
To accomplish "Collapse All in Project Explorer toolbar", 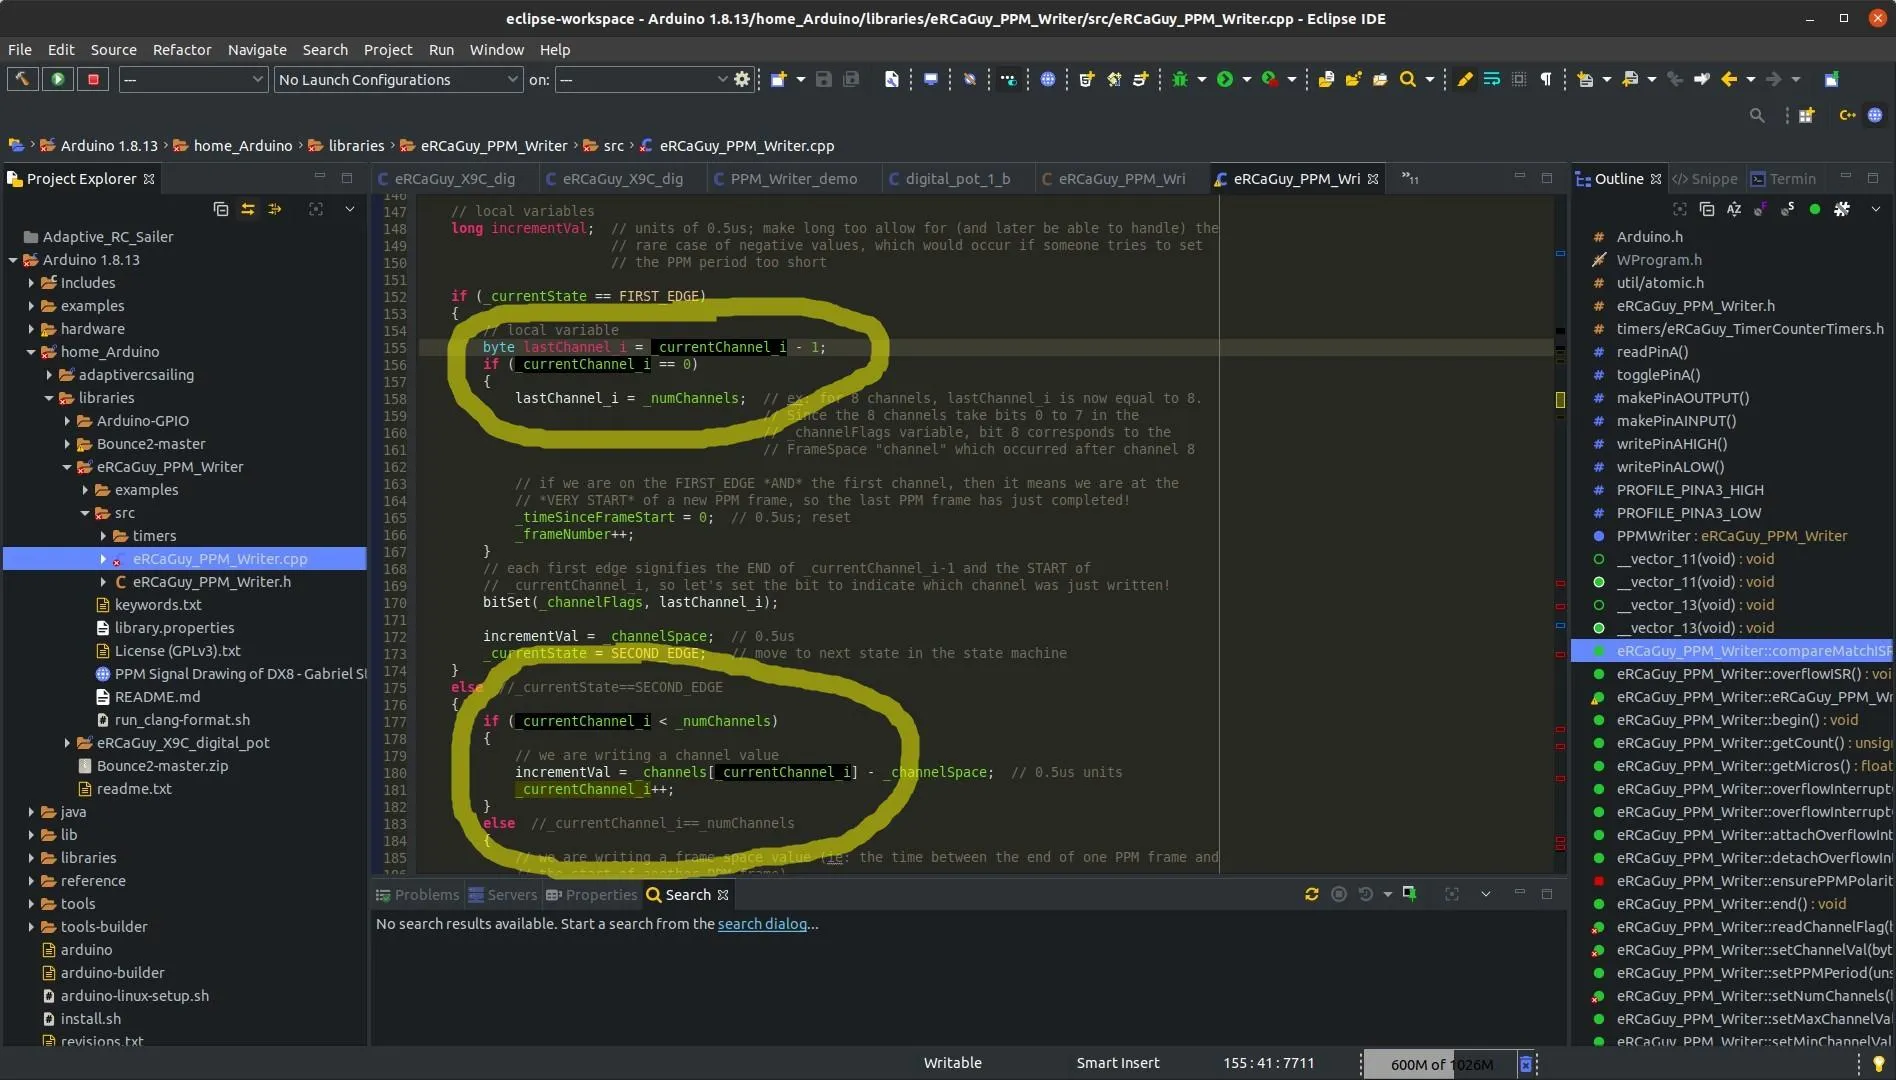I will [221, 209].
